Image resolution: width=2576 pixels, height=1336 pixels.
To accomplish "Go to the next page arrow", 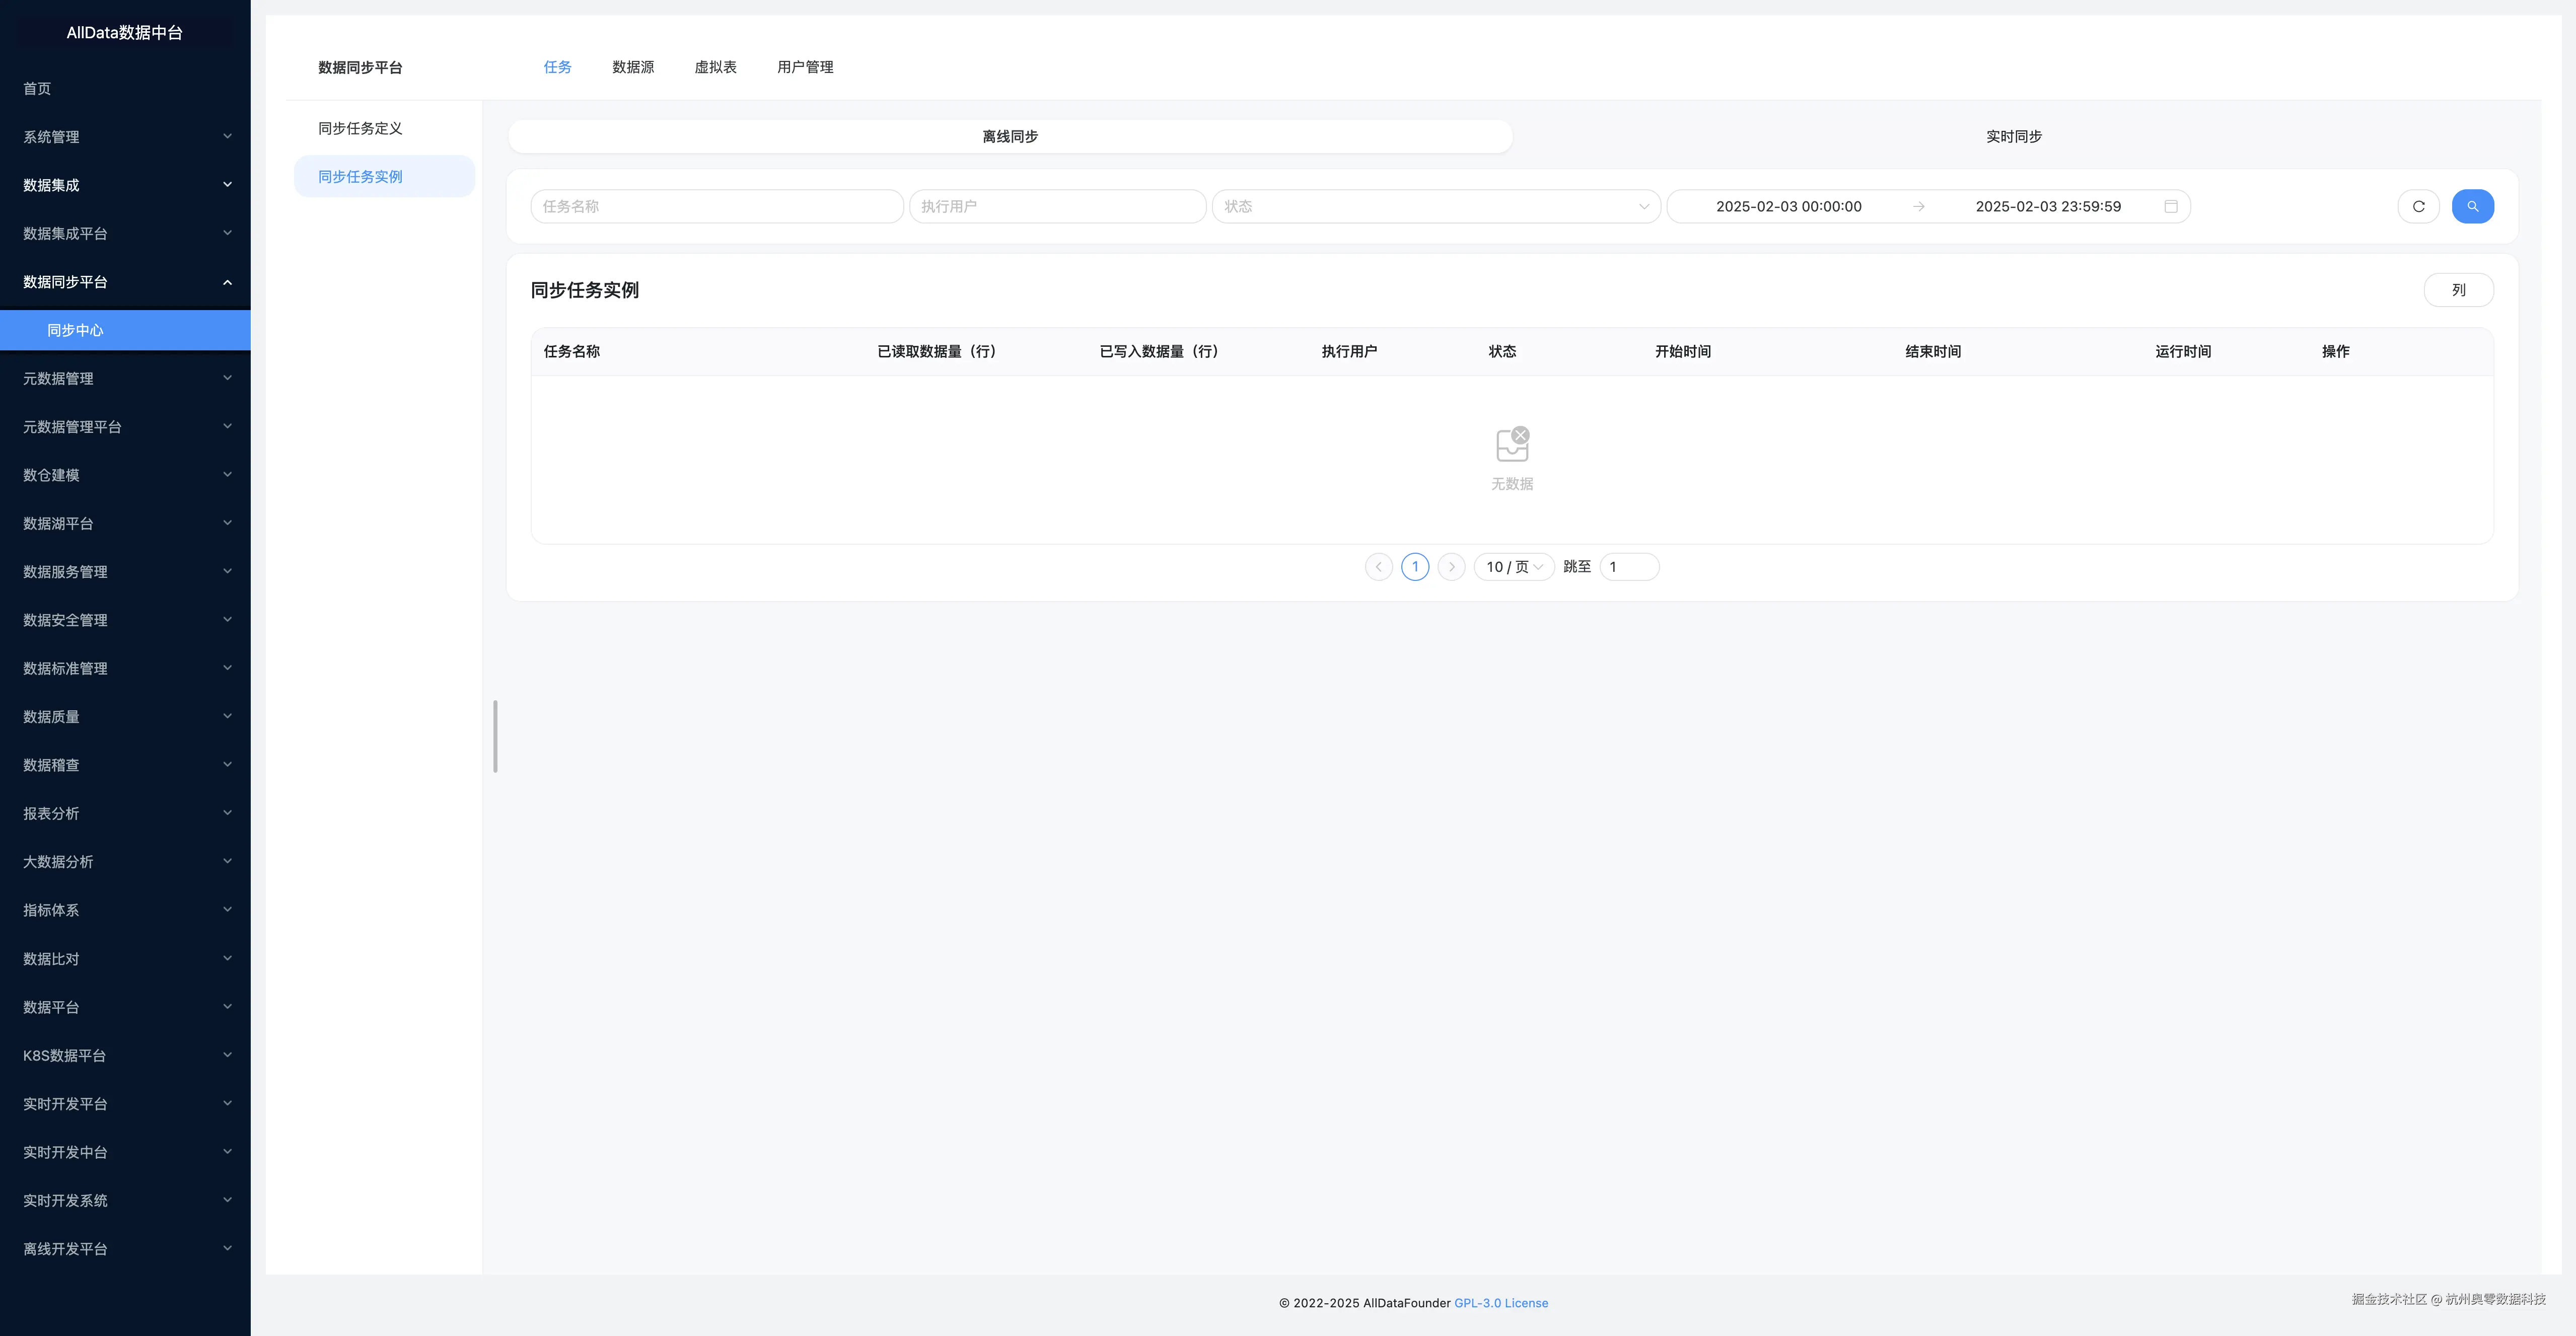I will pos(1451,567).
